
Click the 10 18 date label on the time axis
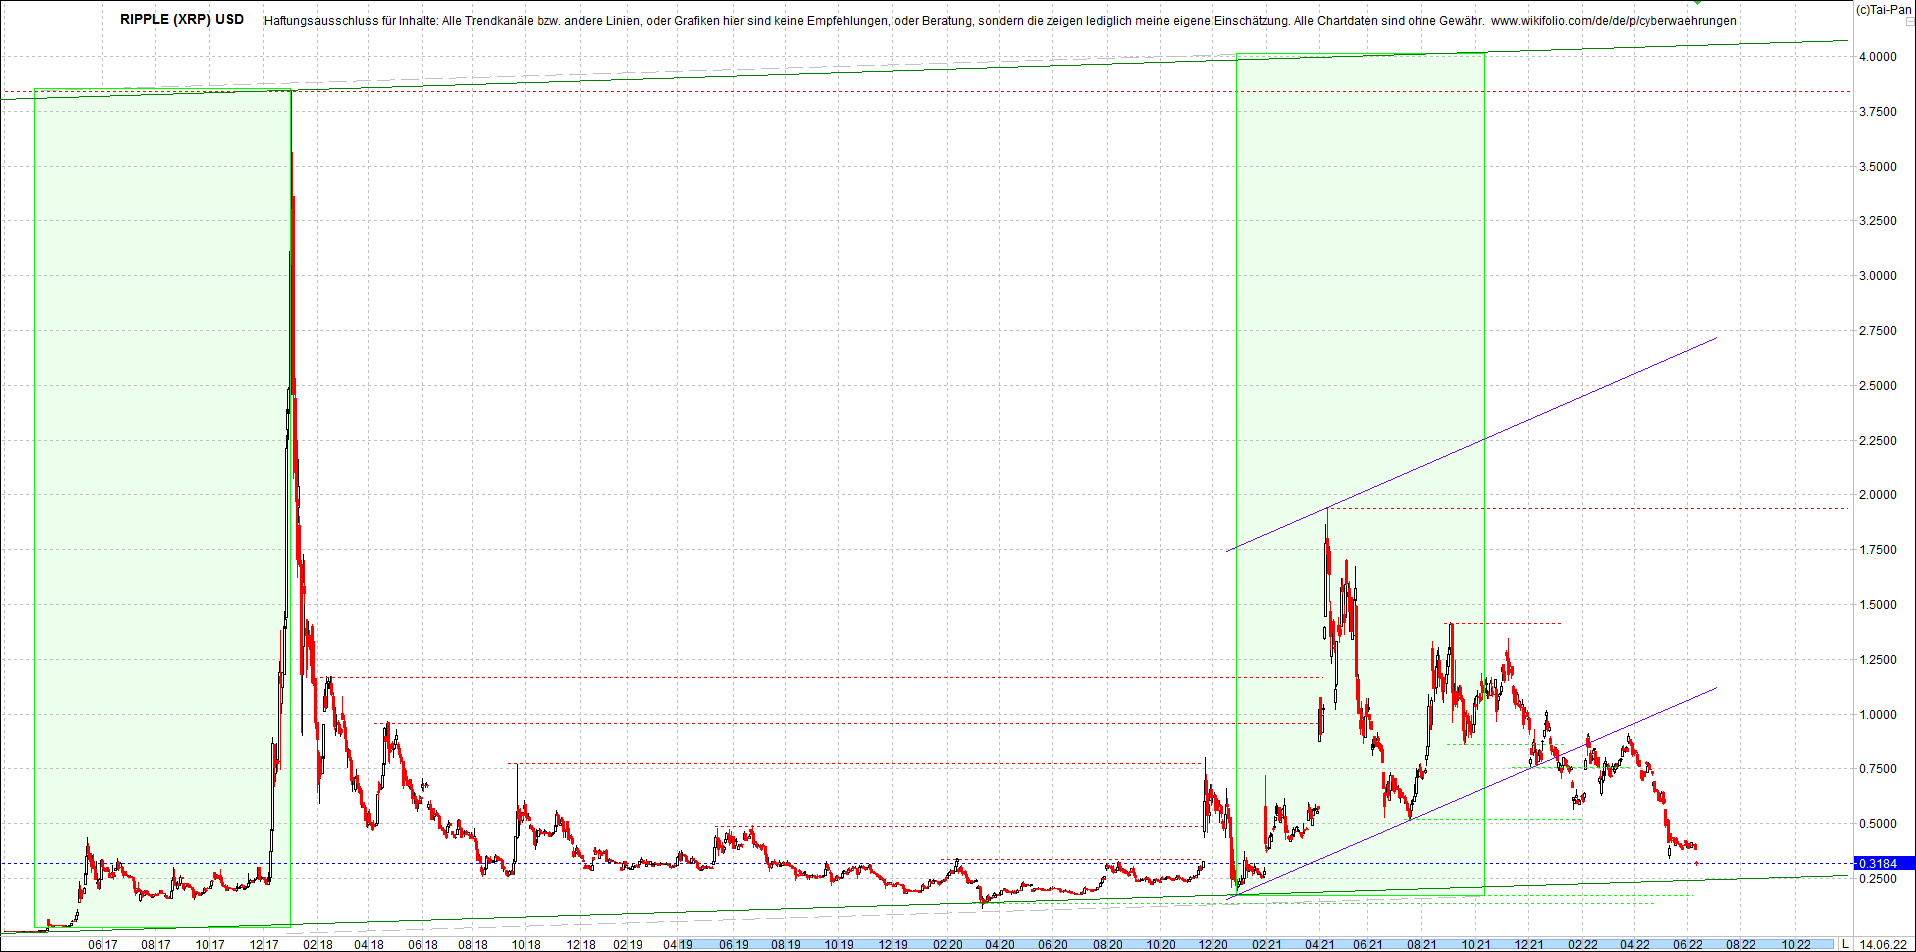point(526,944)
